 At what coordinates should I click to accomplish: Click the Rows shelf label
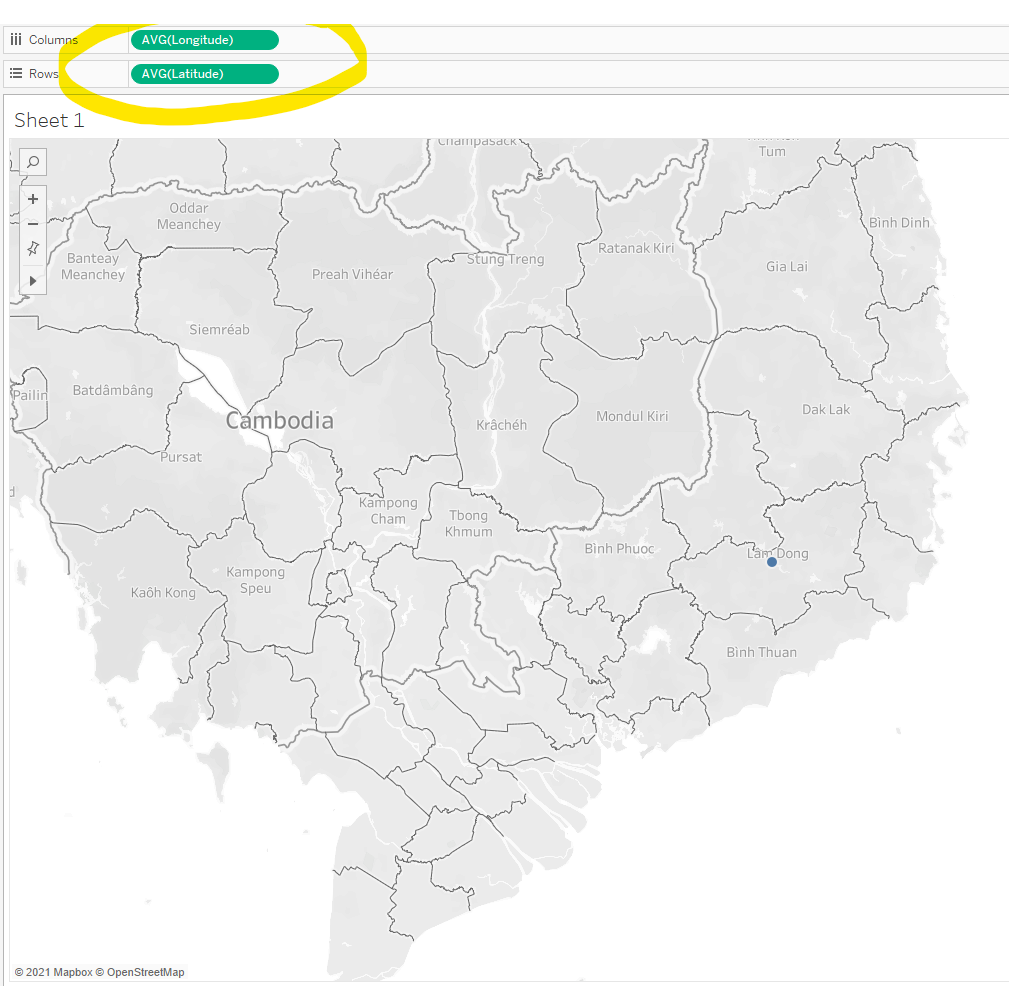click(44, 74)
